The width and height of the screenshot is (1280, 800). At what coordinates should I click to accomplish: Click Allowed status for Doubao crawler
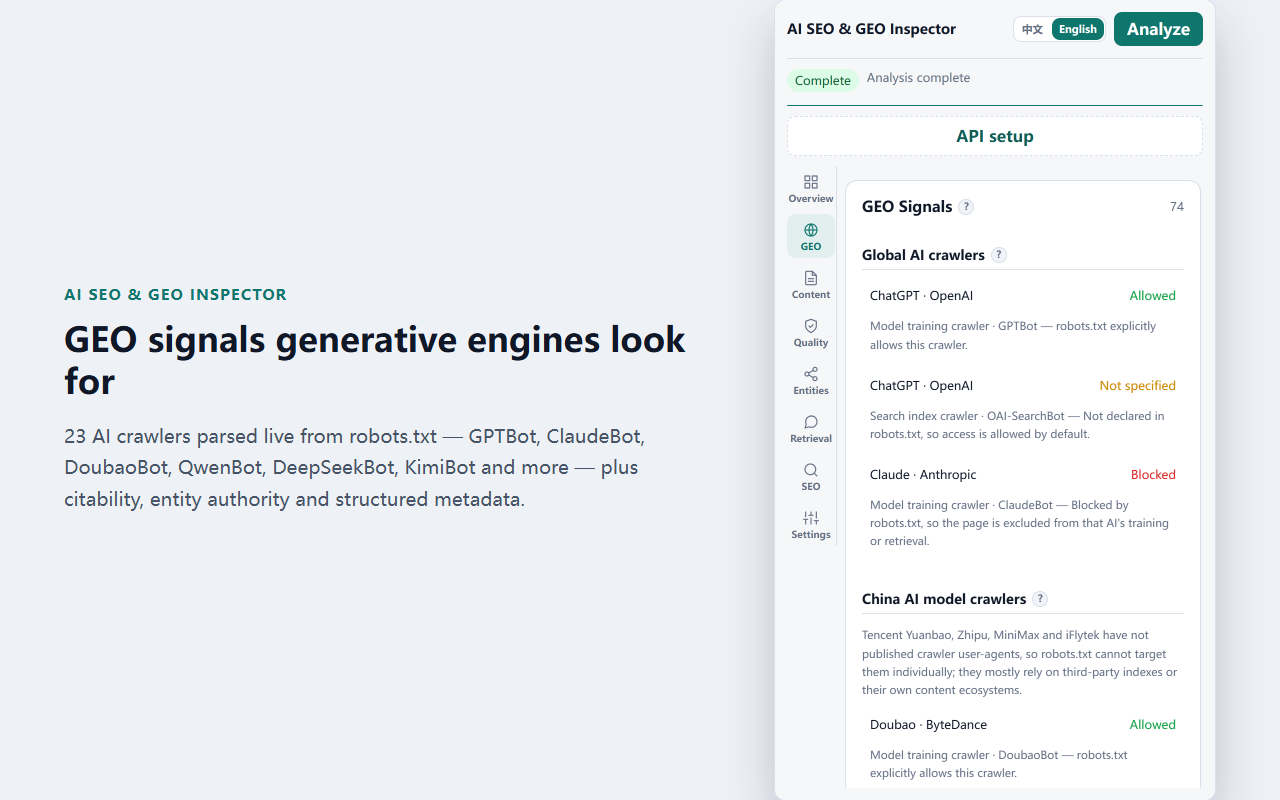[x=1153, y=725]
